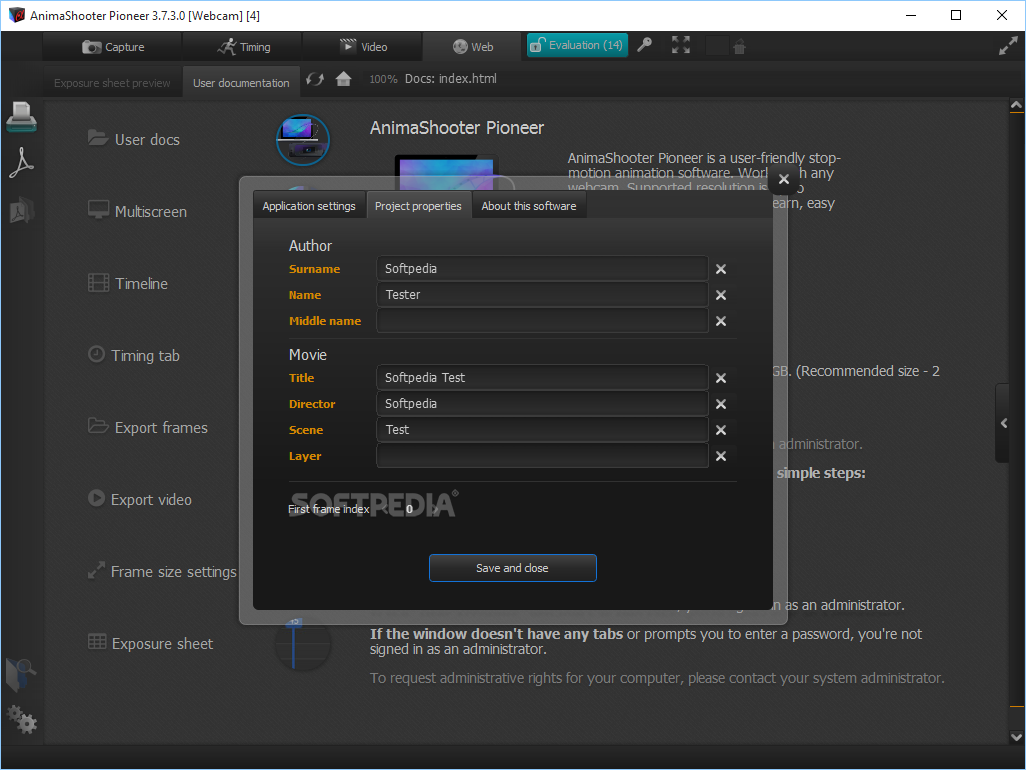This screenshot has height=770, width=1026.
Task: Open the Export frames docs link
Action: click(x=148, y=427)
